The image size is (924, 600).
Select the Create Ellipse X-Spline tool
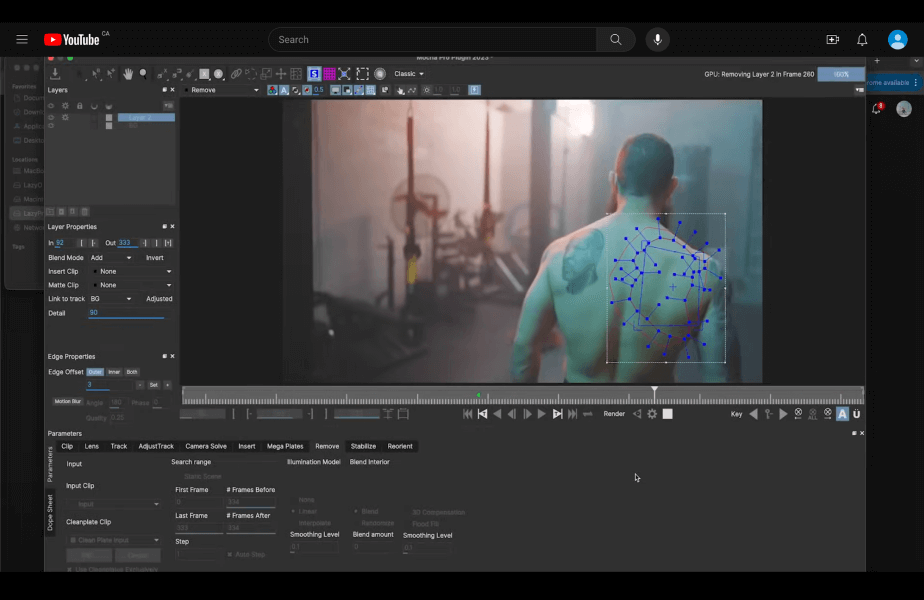(x=219, y=74)
